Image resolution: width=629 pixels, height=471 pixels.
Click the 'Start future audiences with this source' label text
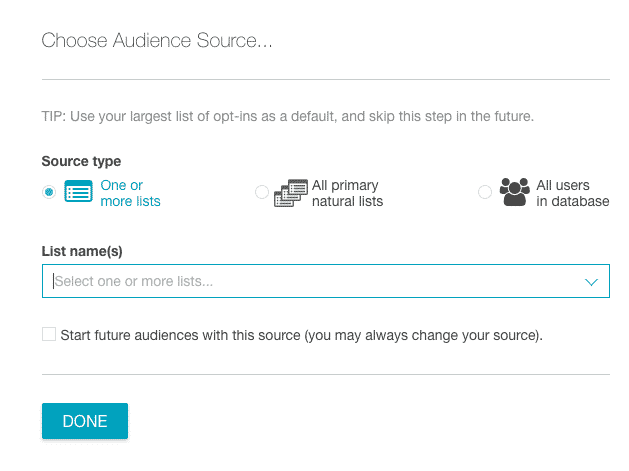(x=302, y=335)
